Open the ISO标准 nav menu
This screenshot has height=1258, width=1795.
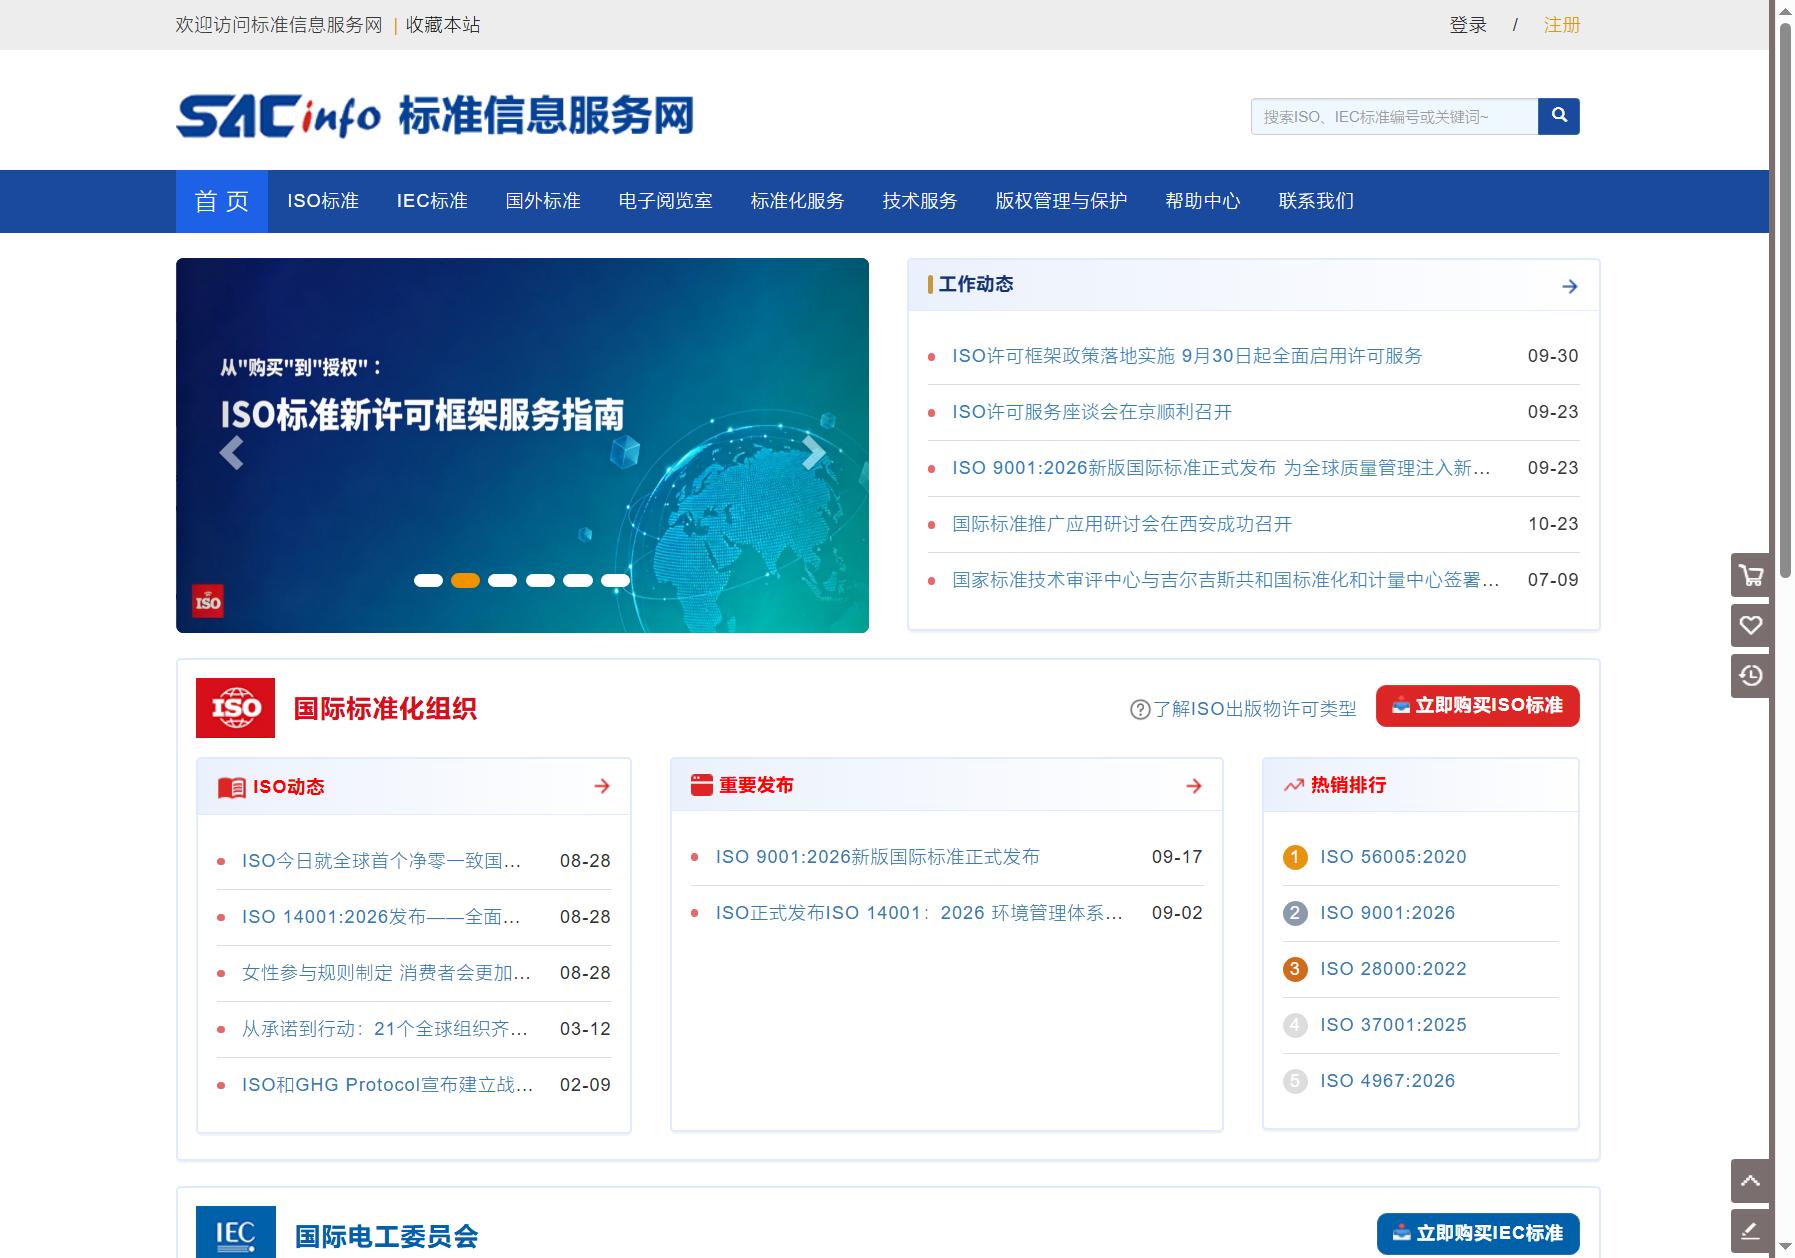tap(323, 201)
